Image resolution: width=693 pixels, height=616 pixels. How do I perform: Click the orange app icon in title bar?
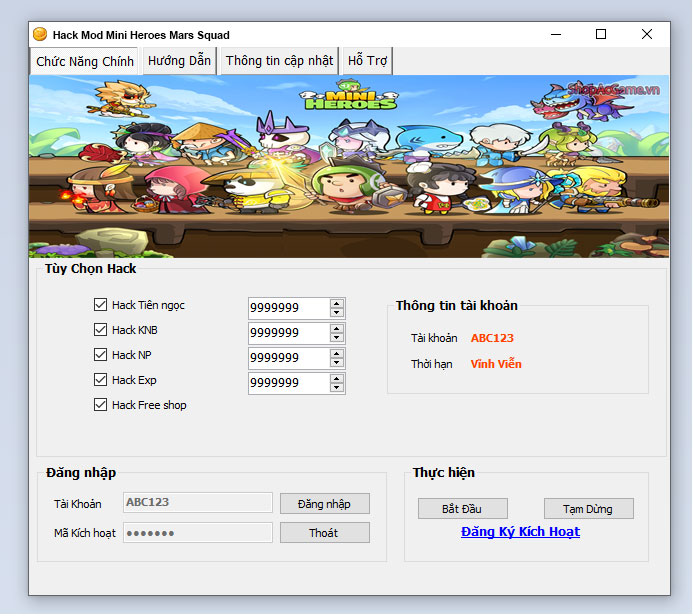tap(40, 34)
